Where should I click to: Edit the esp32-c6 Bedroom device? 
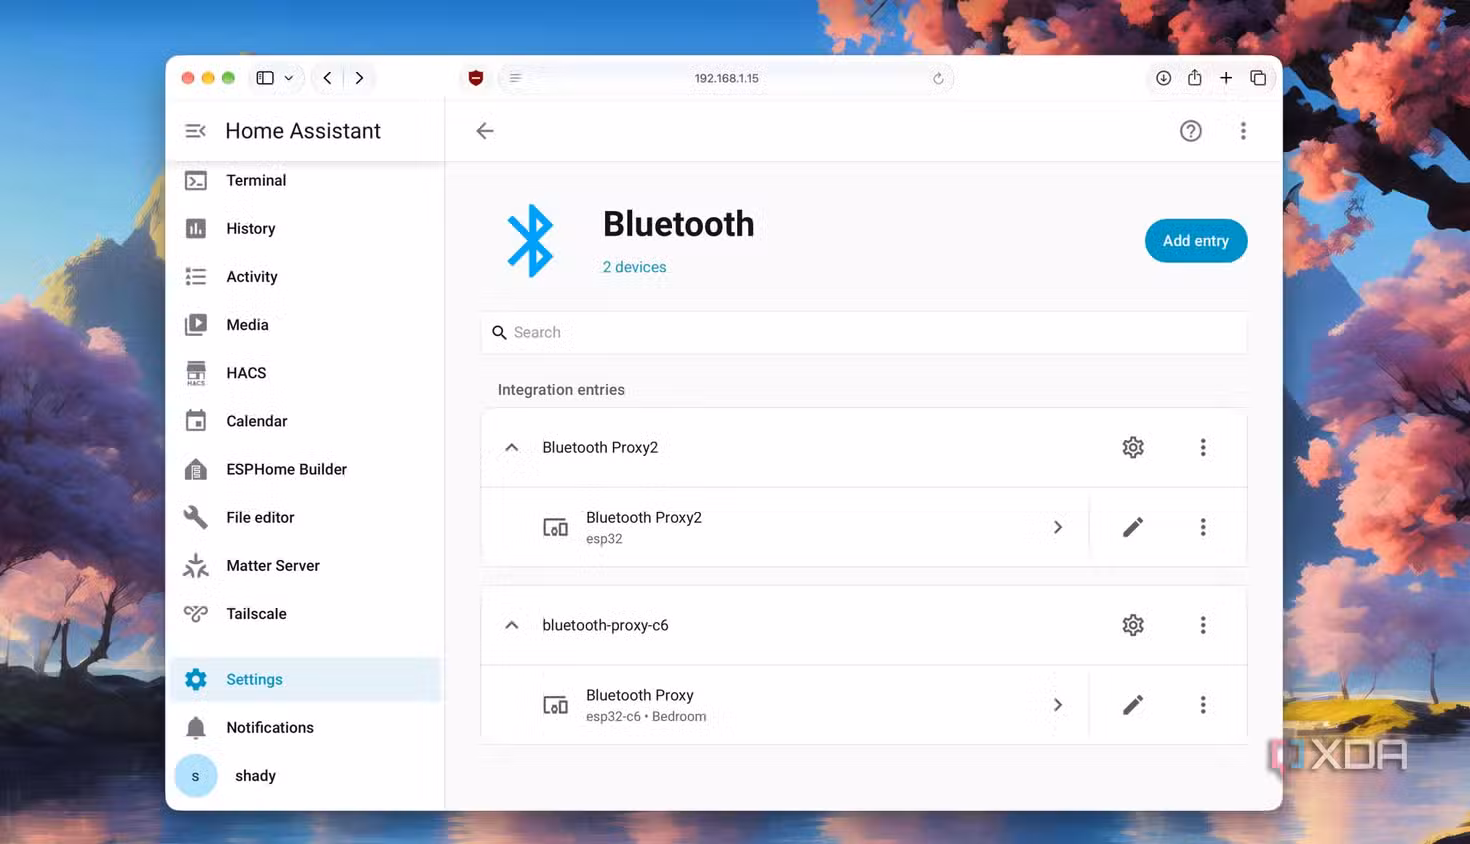pyautogui.click(x=1133, y=705)
